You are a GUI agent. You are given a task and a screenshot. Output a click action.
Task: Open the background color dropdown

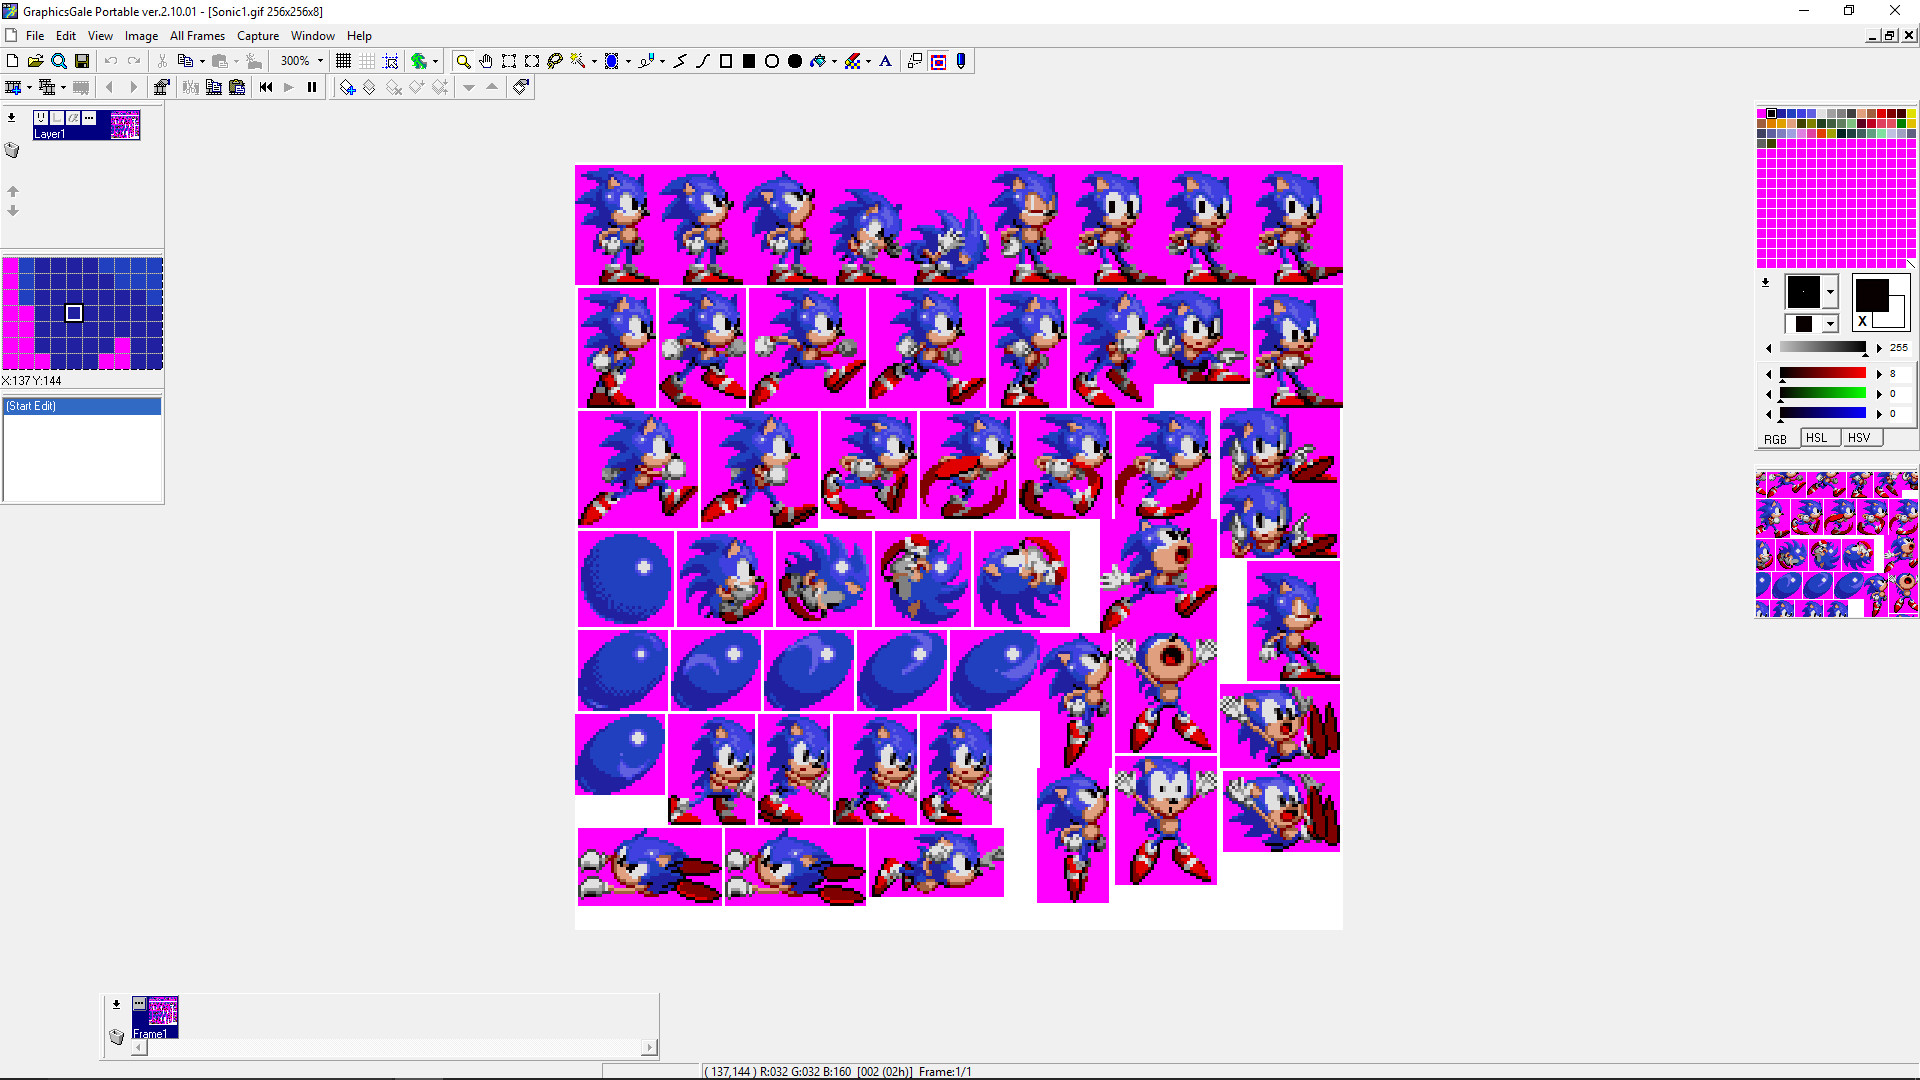pos(1830,323)
